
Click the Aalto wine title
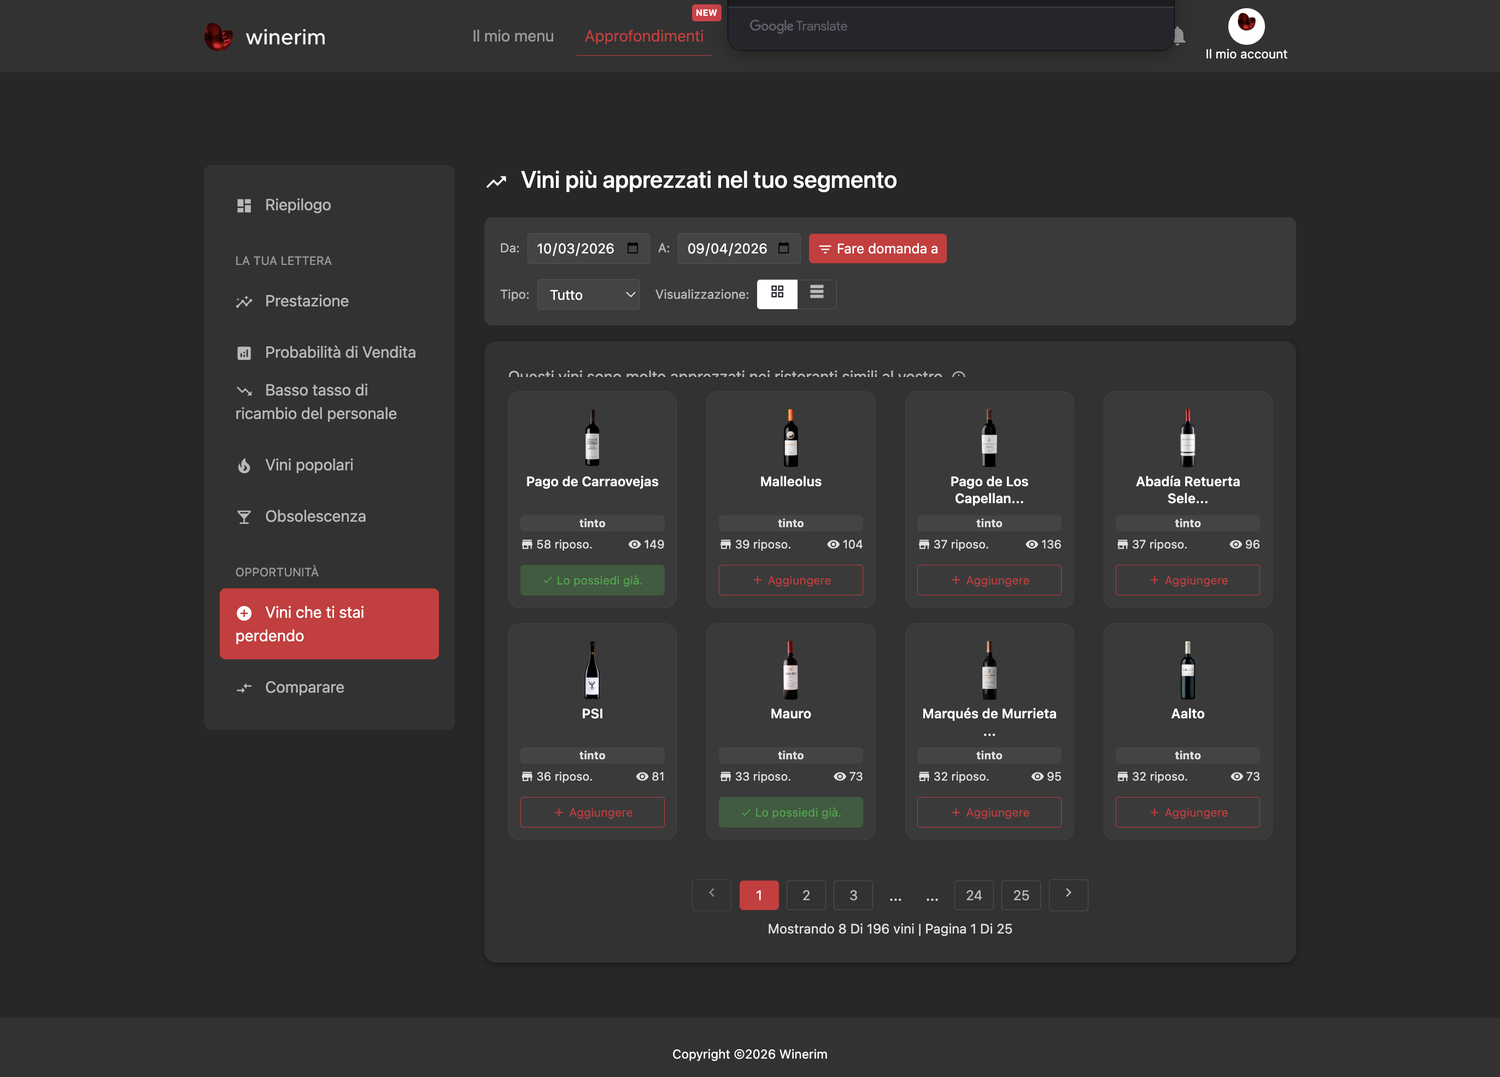(1188, 714)
